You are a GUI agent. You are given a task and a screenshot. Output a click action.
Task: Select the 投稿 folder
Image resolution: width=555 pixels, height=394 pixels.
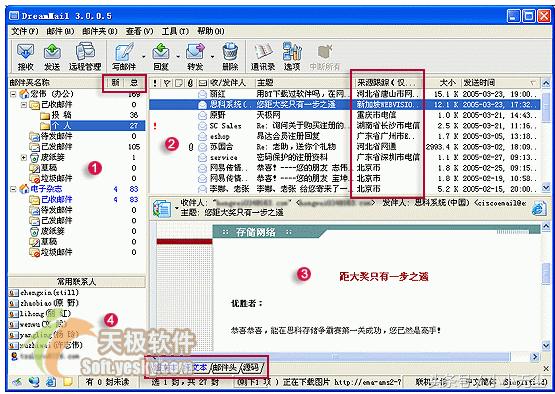click(61, 115)
